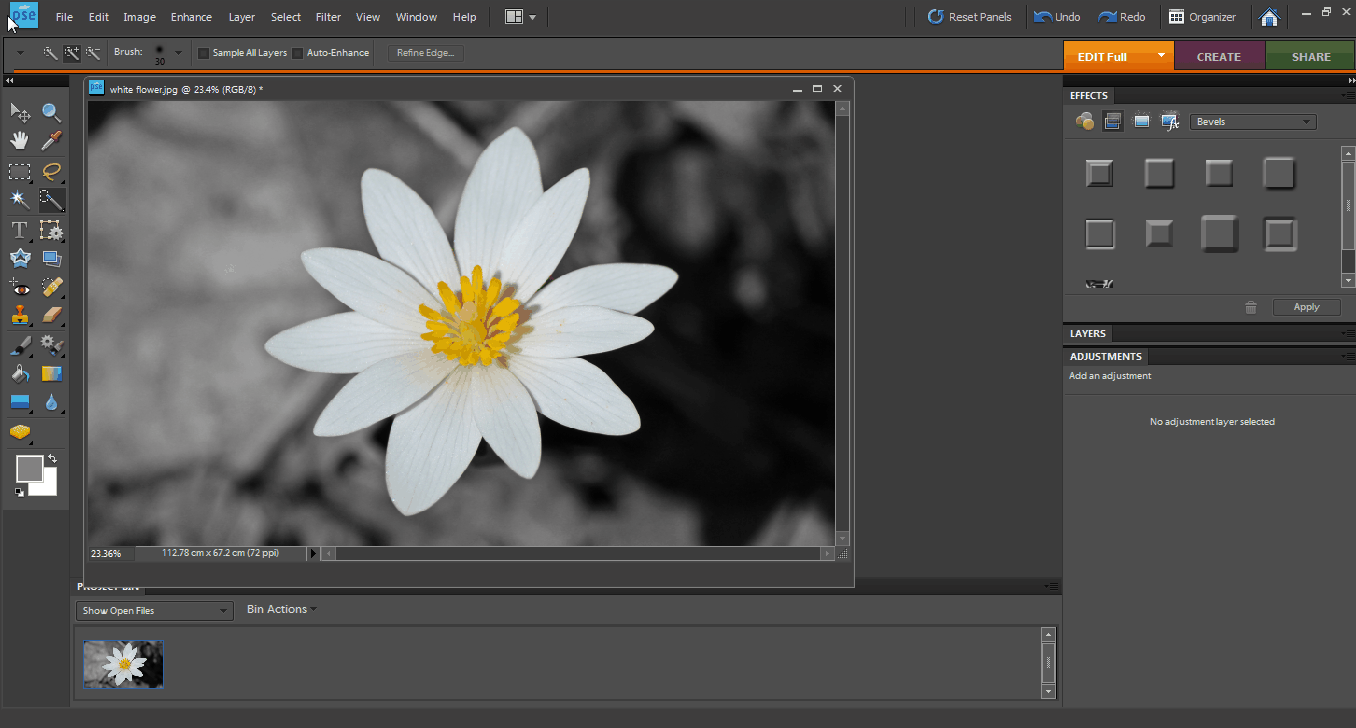Toggle the Auto-Enhance checkbox
The height and width of the screenshot is (728, 1356).
pos(298,53)
